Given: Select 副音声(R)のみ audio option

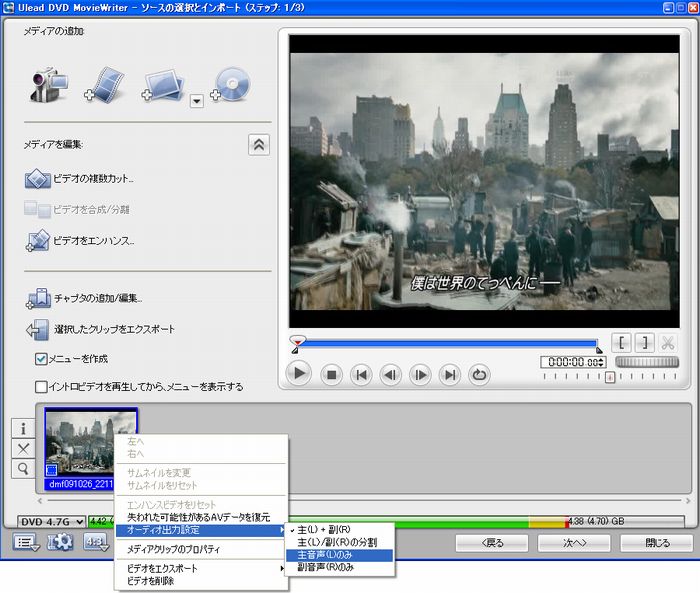Looking at the screenshot, I should [x=339, y=568].
